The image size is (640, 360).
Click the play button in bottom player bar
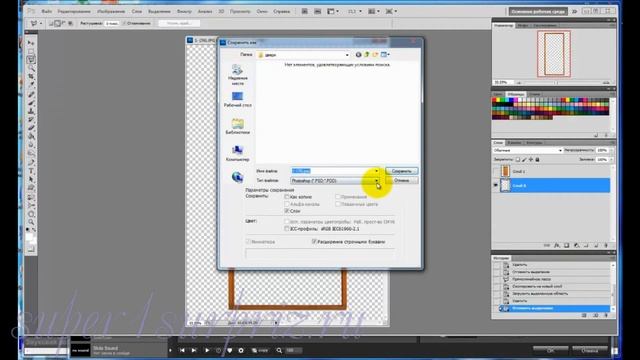coord(207,350)
